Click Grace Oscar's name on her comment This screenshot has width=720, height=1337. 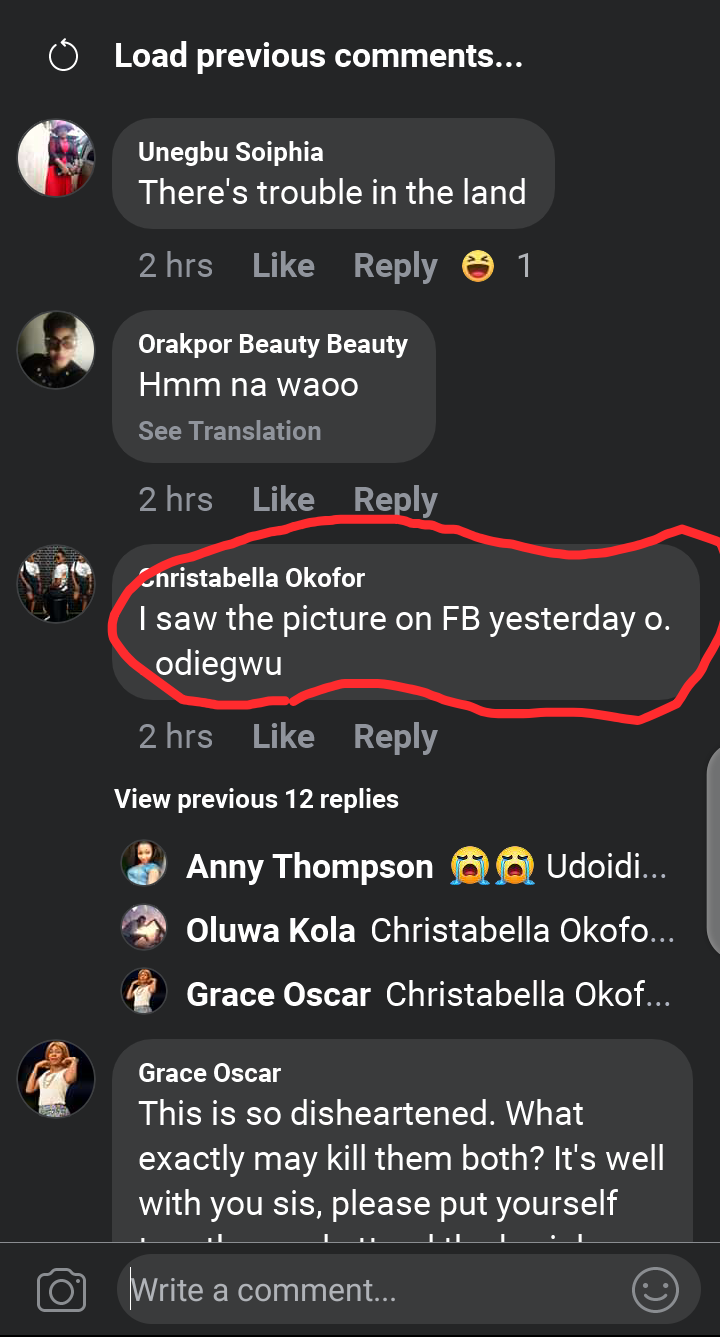210,1074
